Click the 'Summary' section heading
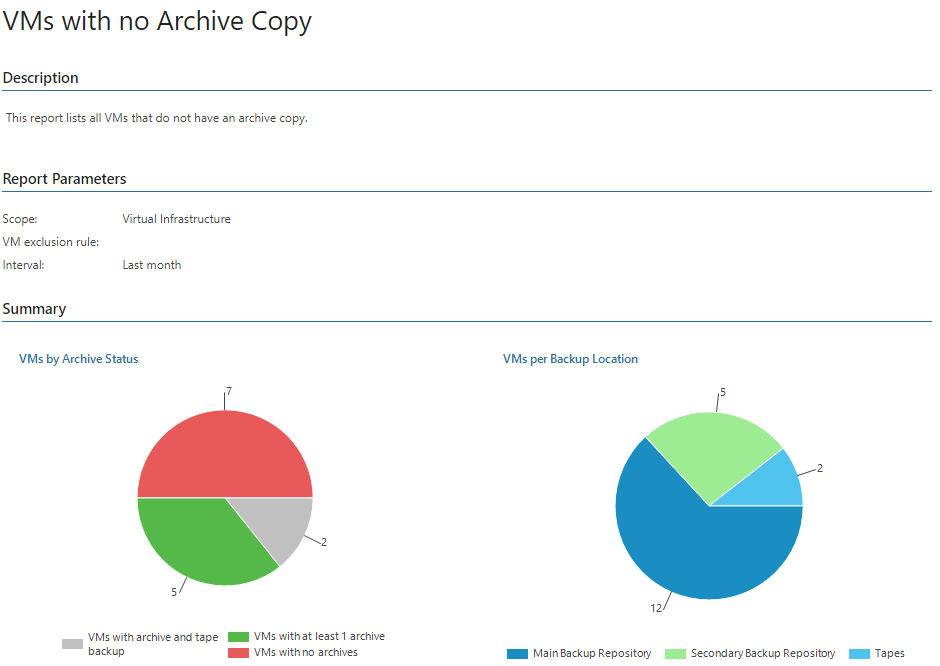This screenshot has width=940, height=666. [34, 309]
